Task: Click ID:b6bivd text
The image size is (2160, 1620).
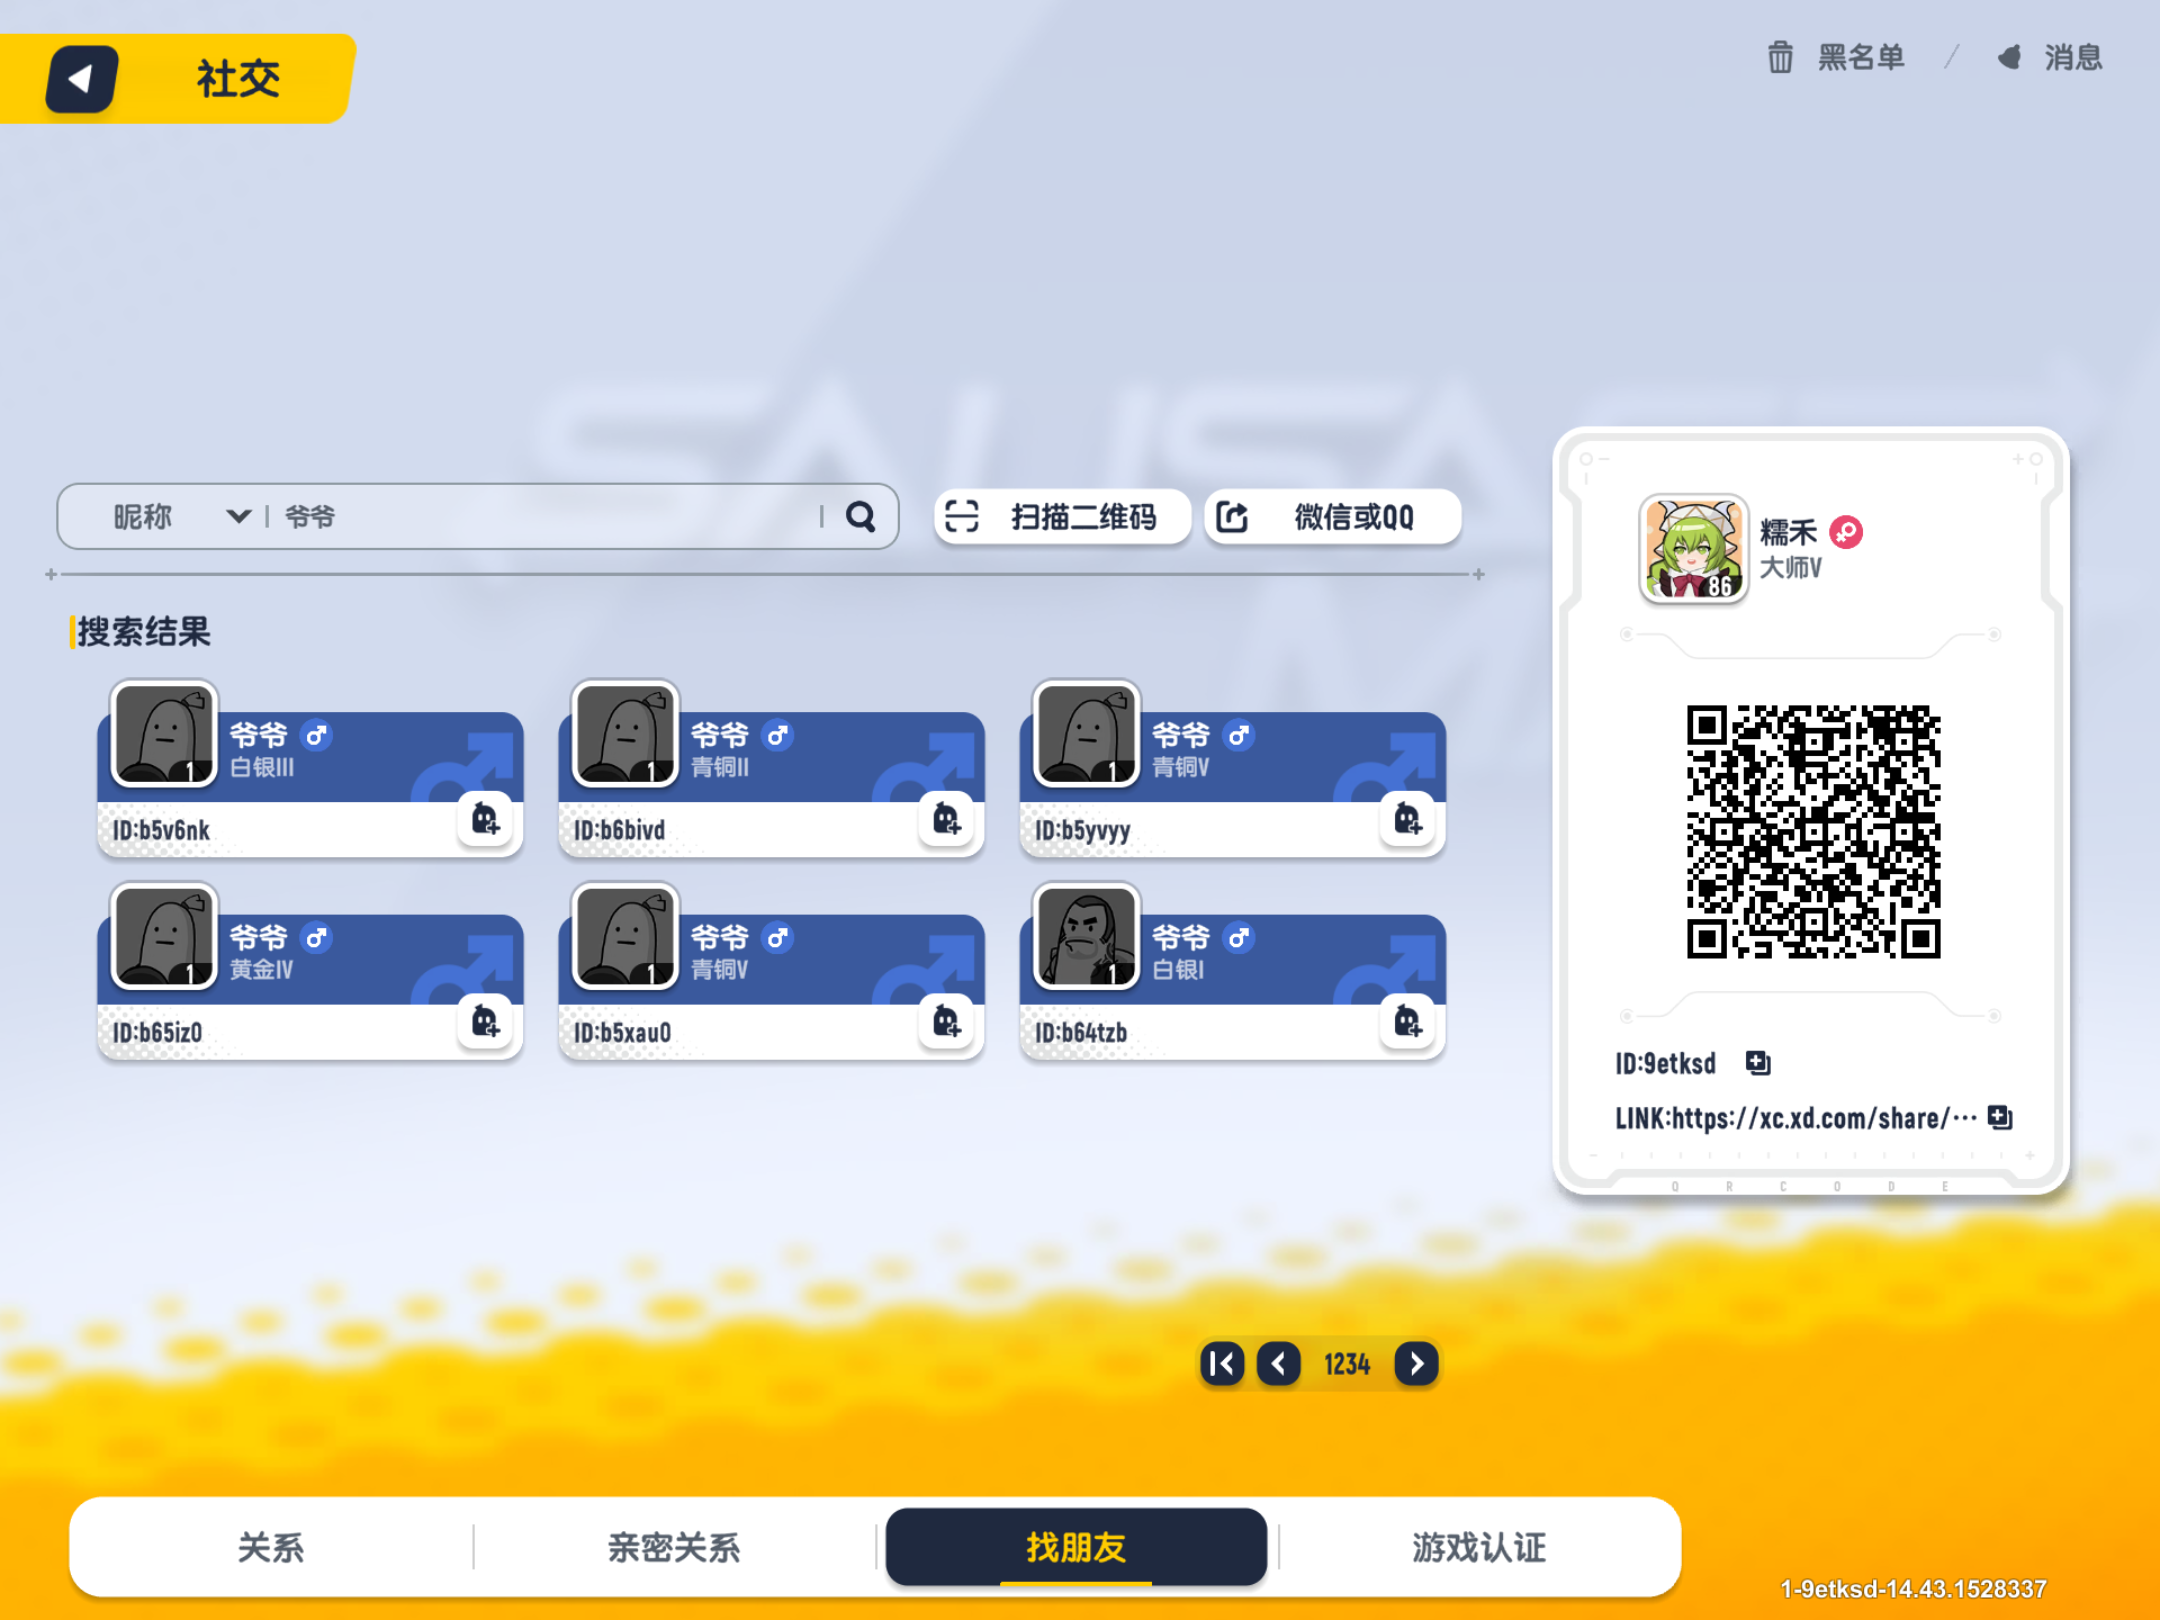Action: (619, 830)
